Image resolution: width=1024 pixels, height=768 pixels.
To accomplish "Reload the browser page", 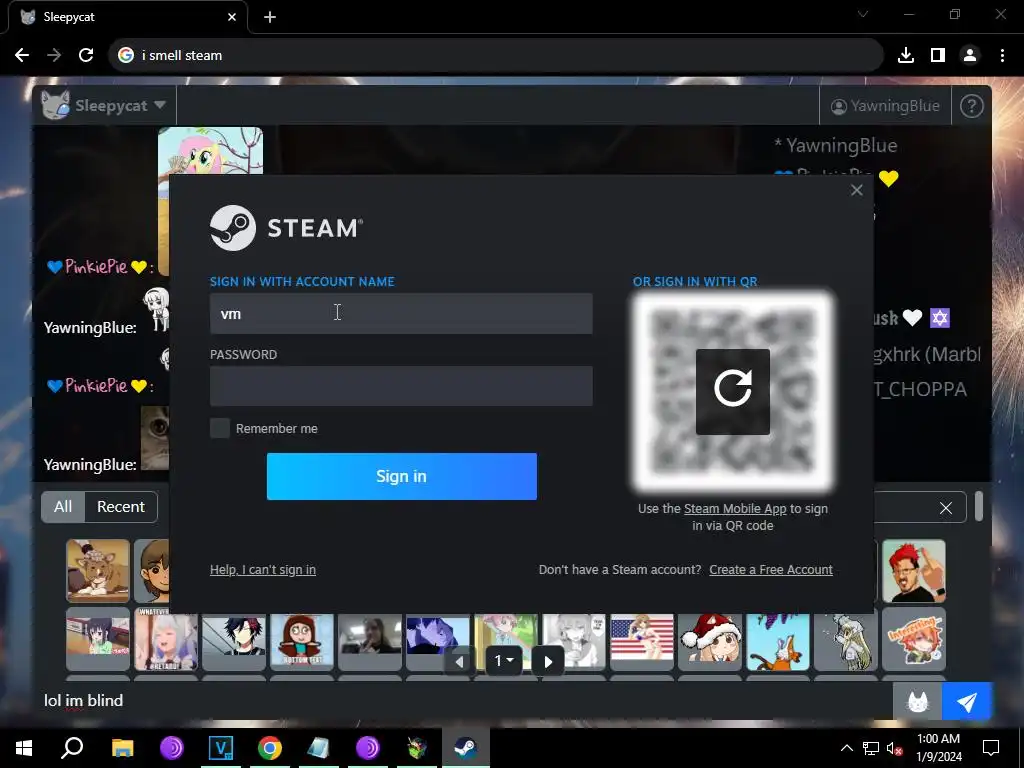I will (x=86, y=56).
